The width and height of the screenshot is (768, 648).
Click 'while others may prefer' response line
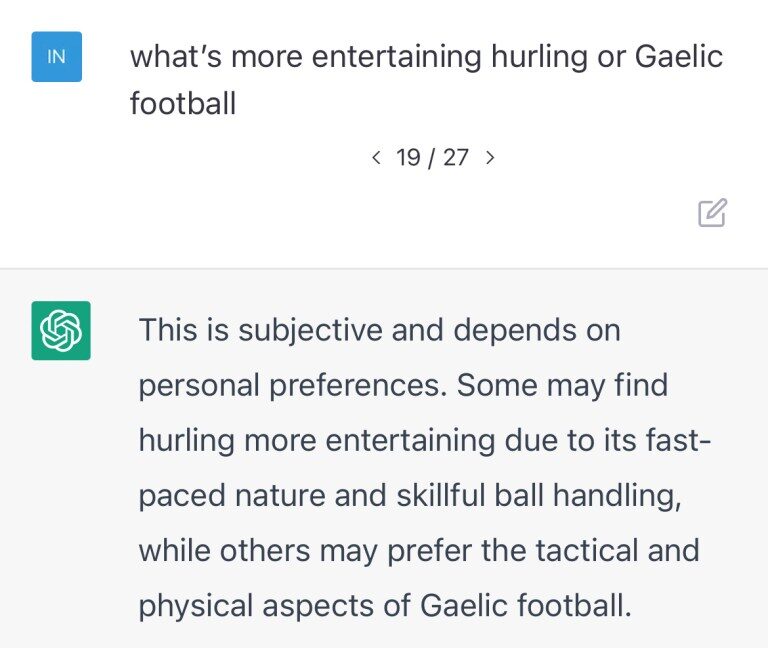tap(419, 551)
